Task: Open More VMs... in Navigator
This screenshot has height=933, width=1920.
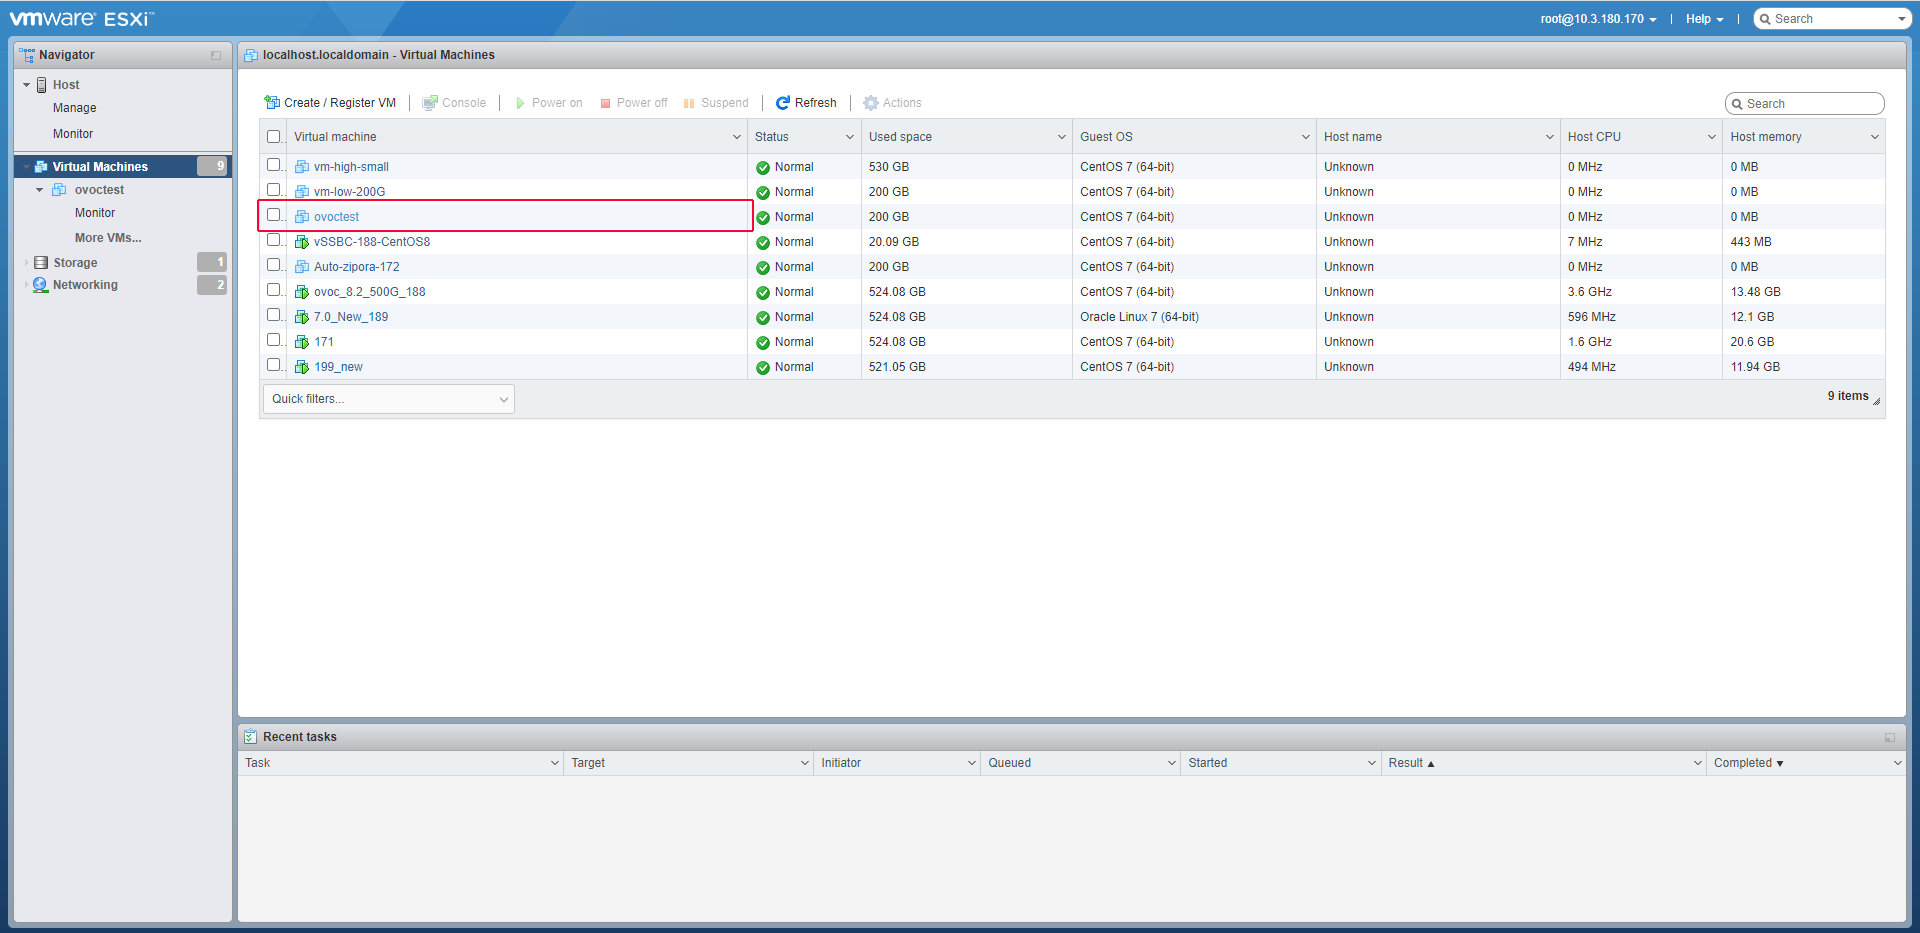Action: tap(108, 238)
